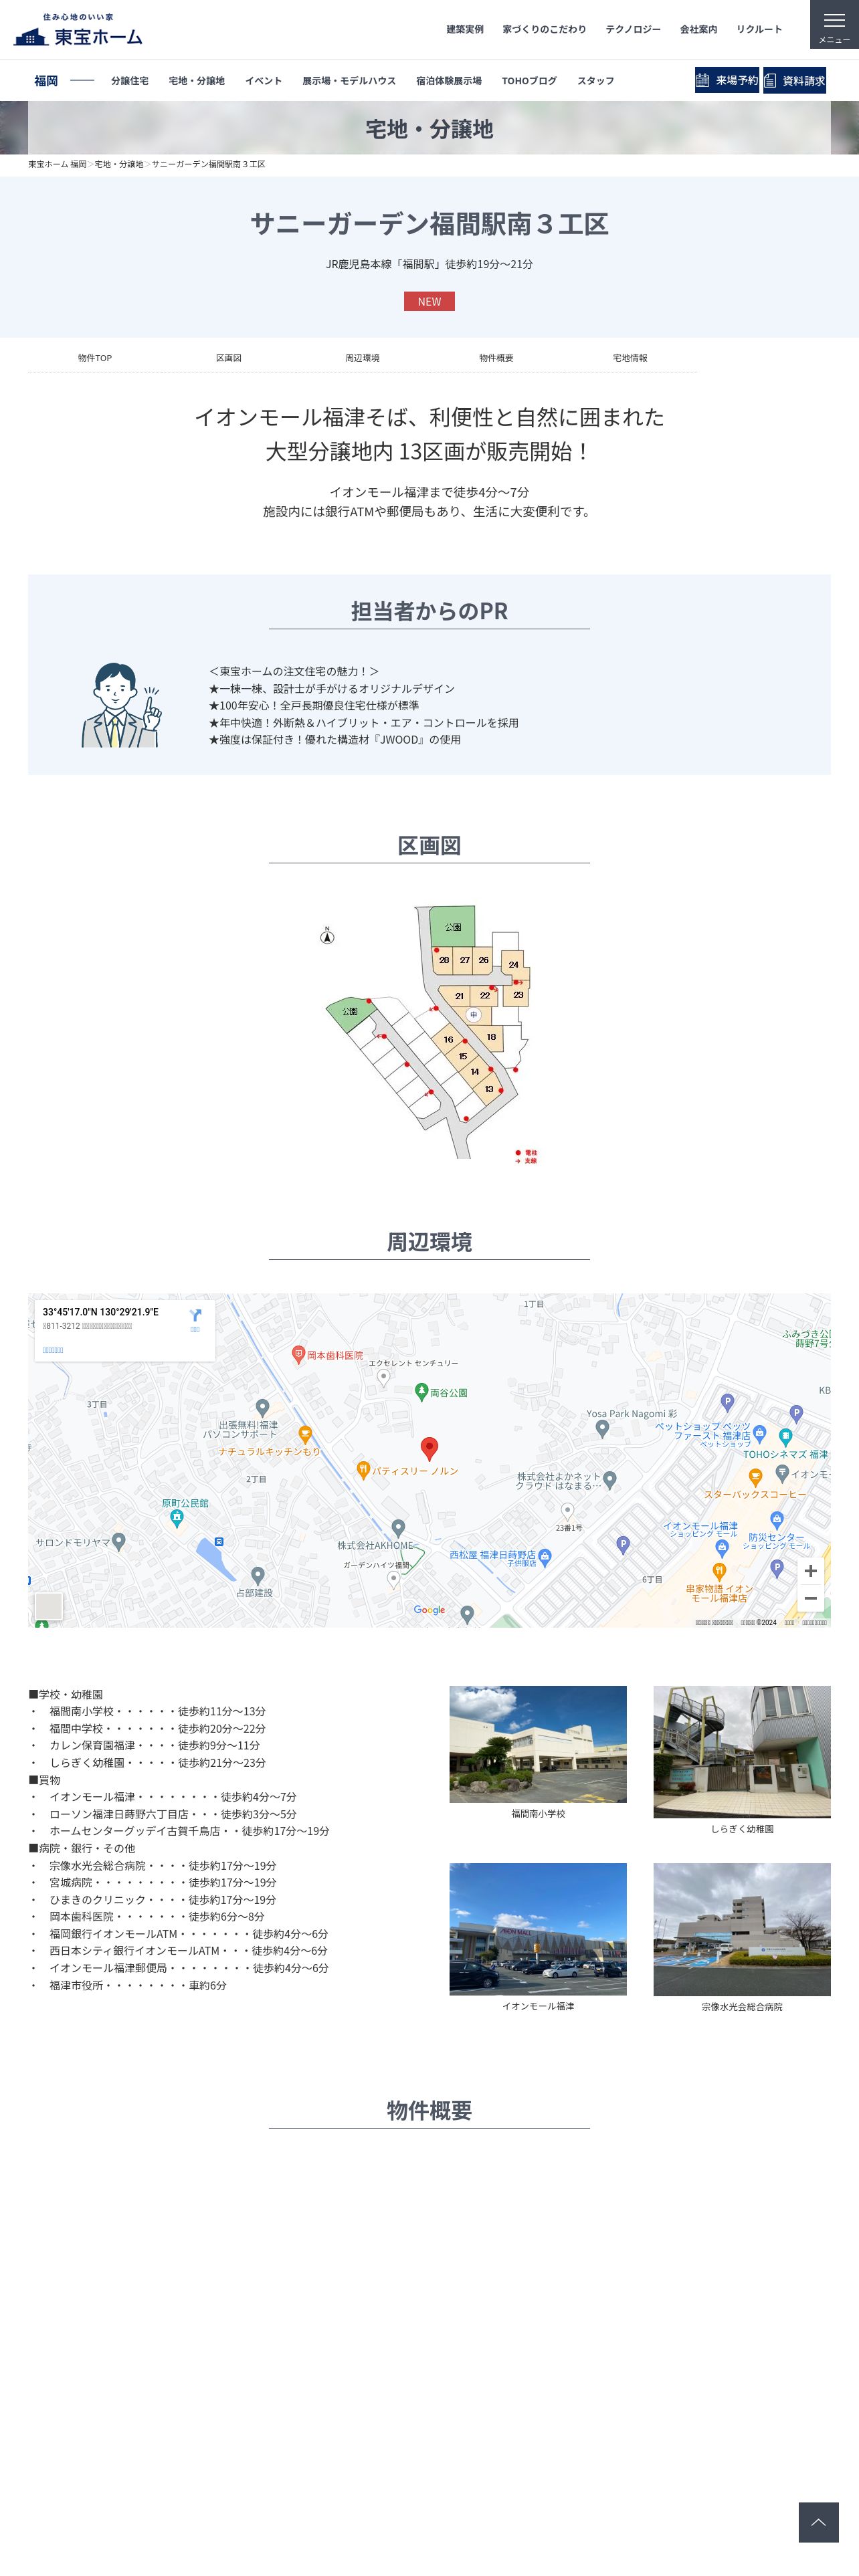The height and width of the screenshot is (2576, 859).
Task: Zoom out on the map
Action: tap(810, 1598)
